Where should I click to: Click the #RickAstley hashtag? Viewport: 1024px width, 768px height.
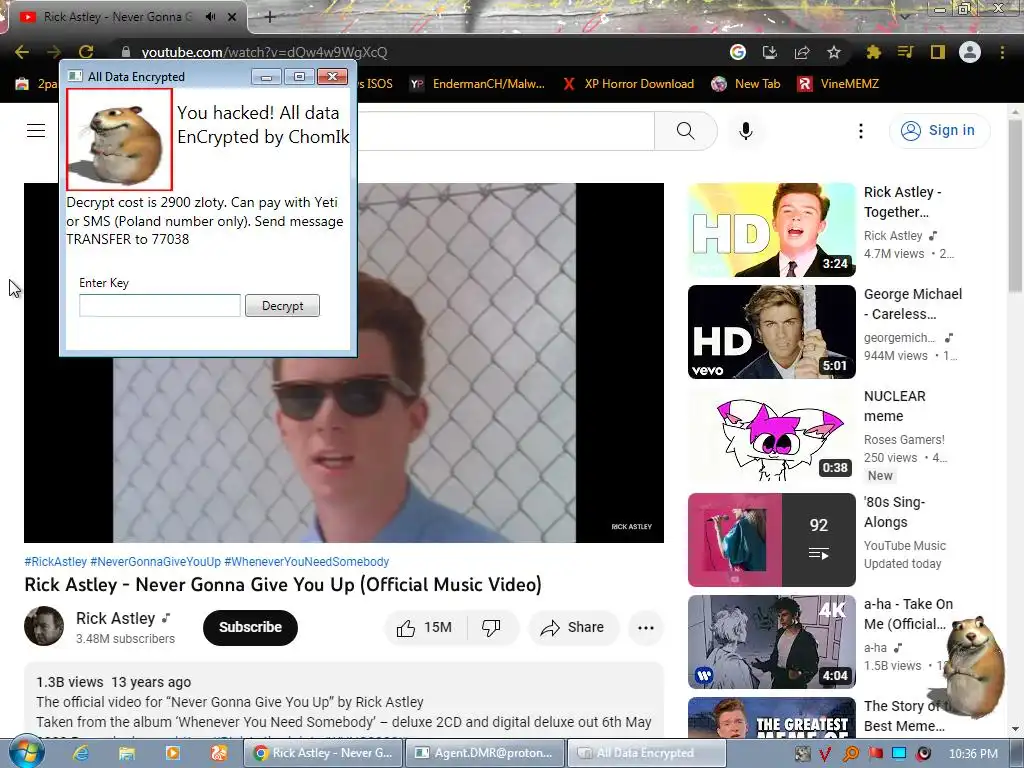point(56,562)
